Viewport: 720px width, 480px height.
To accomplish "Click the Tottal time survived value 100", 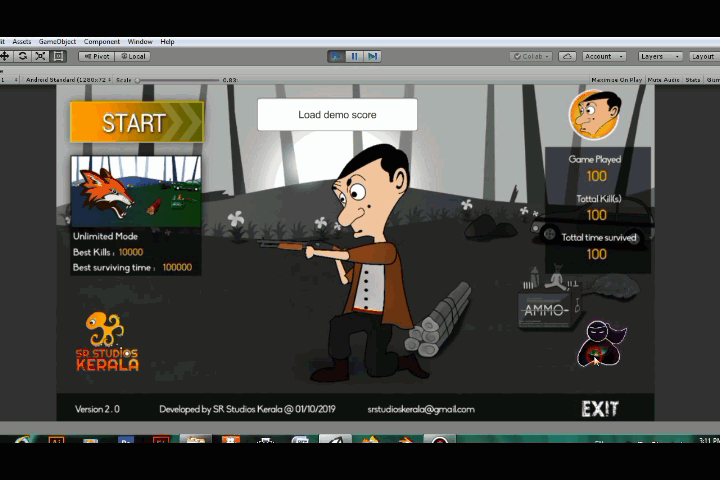I will [596, 254].
